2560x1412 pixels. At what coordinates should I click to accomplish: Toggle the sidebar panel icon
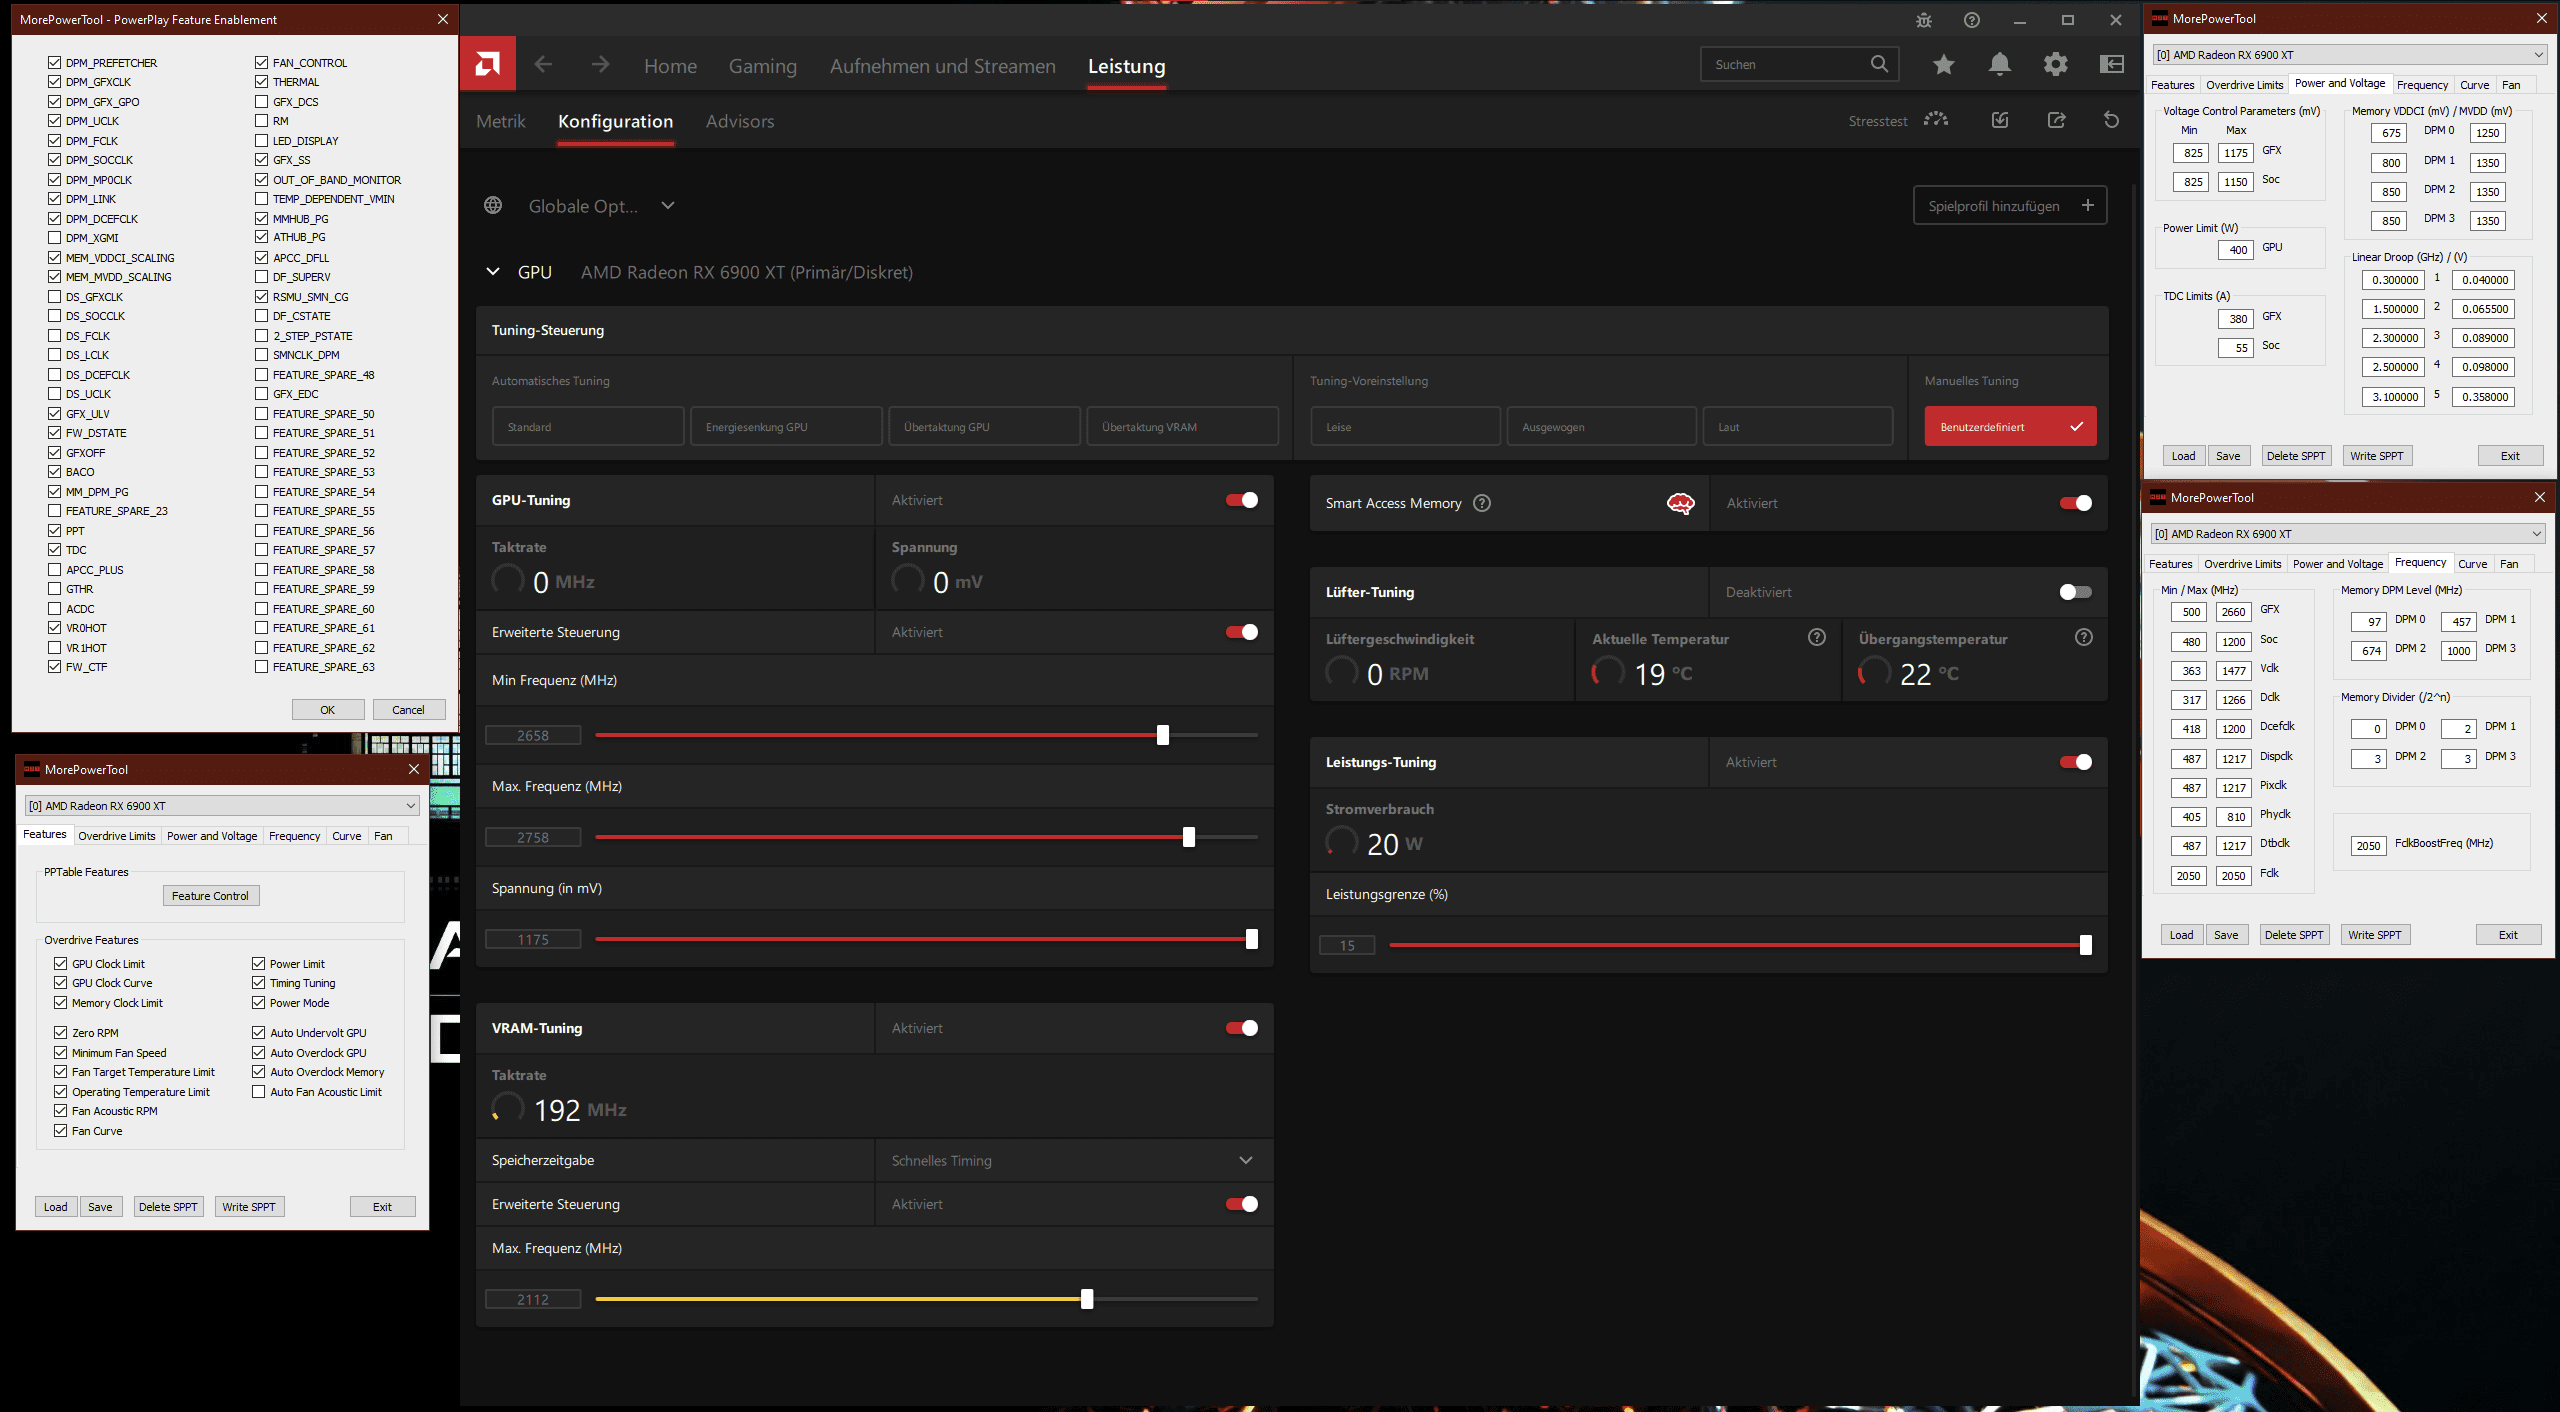pos(2112,65)
